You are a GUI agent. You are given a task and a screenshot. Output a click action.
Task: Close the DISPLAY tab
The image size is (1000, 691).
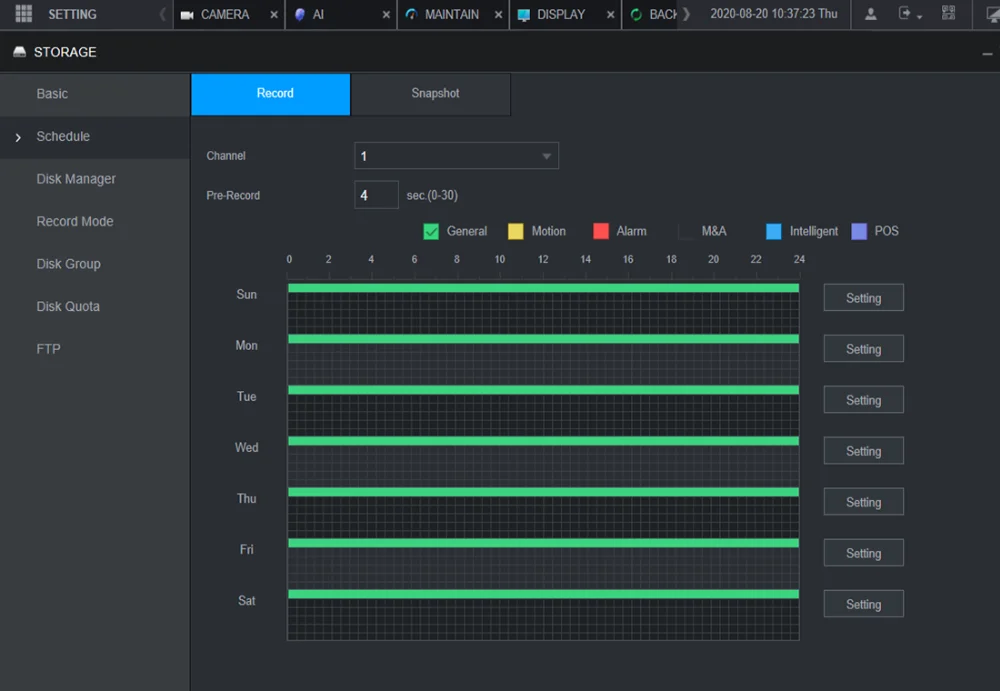610,15
